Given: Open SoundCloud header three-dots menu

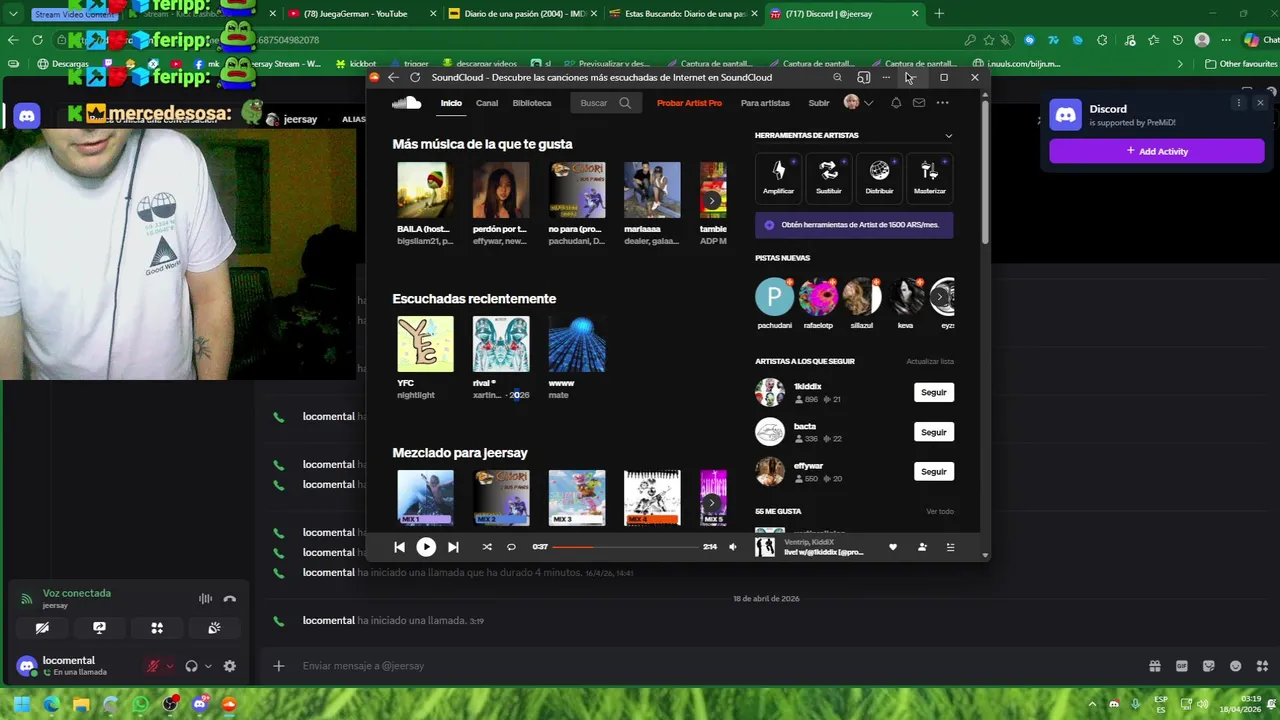Looking at the screenshot, I should (942, 103).
